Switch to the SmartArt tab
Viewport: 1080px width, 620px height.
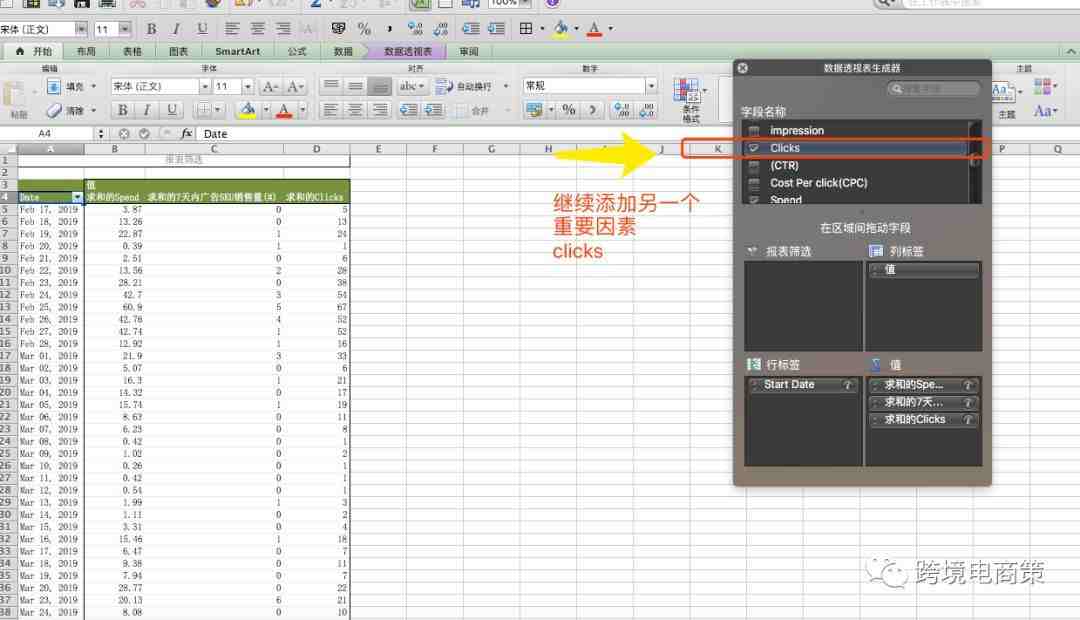237,52
